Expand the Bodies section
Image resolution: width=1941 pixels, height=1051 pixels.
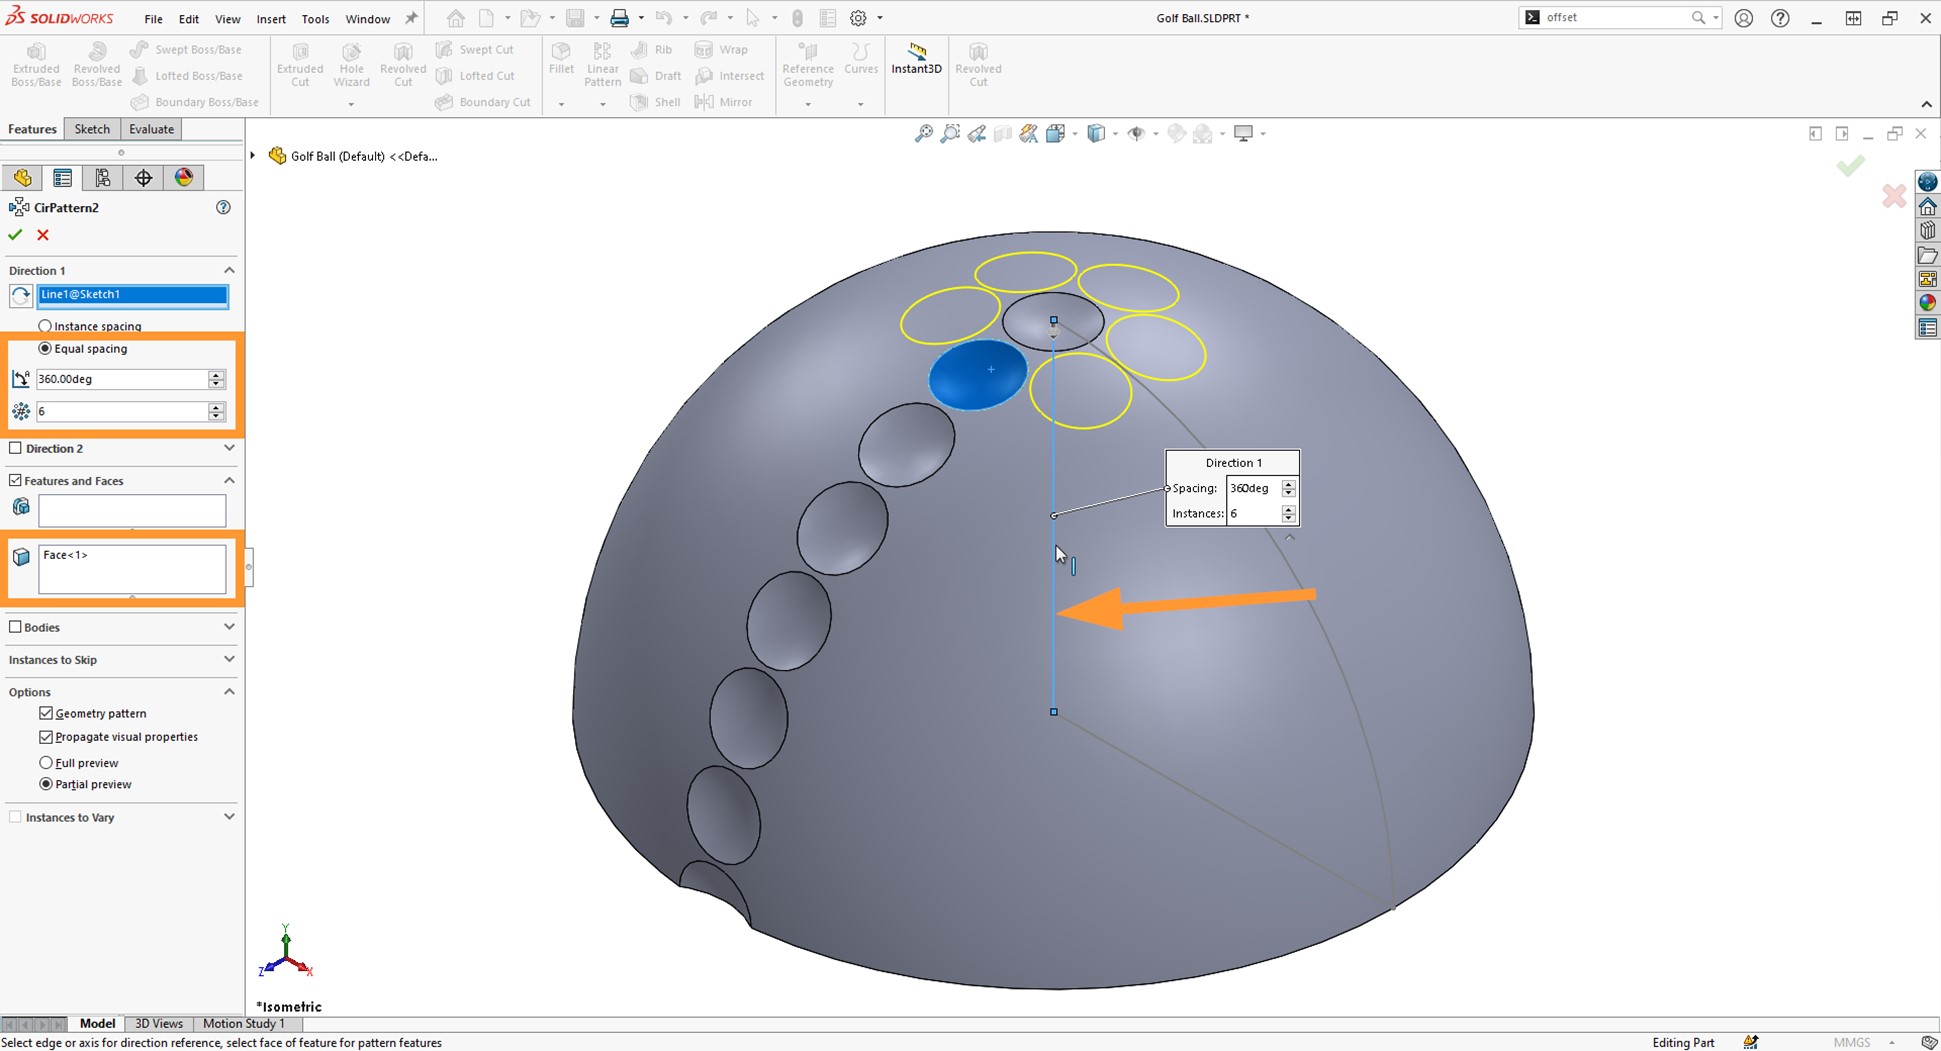click(x=229, y=627)
